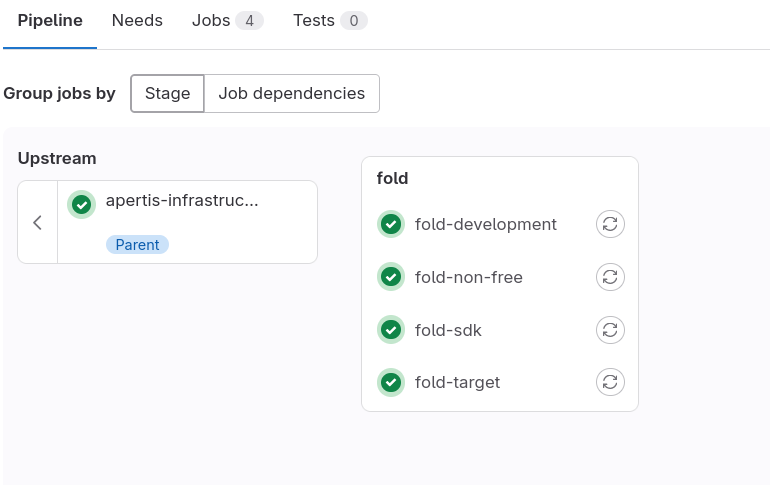Open the fold-sdk job

[x=448, y=330]
